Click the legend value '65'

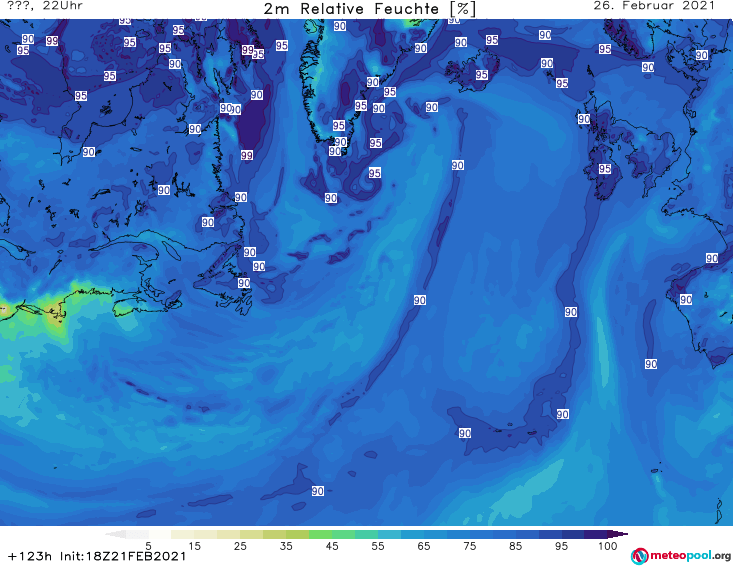click(x=424, y=546)
